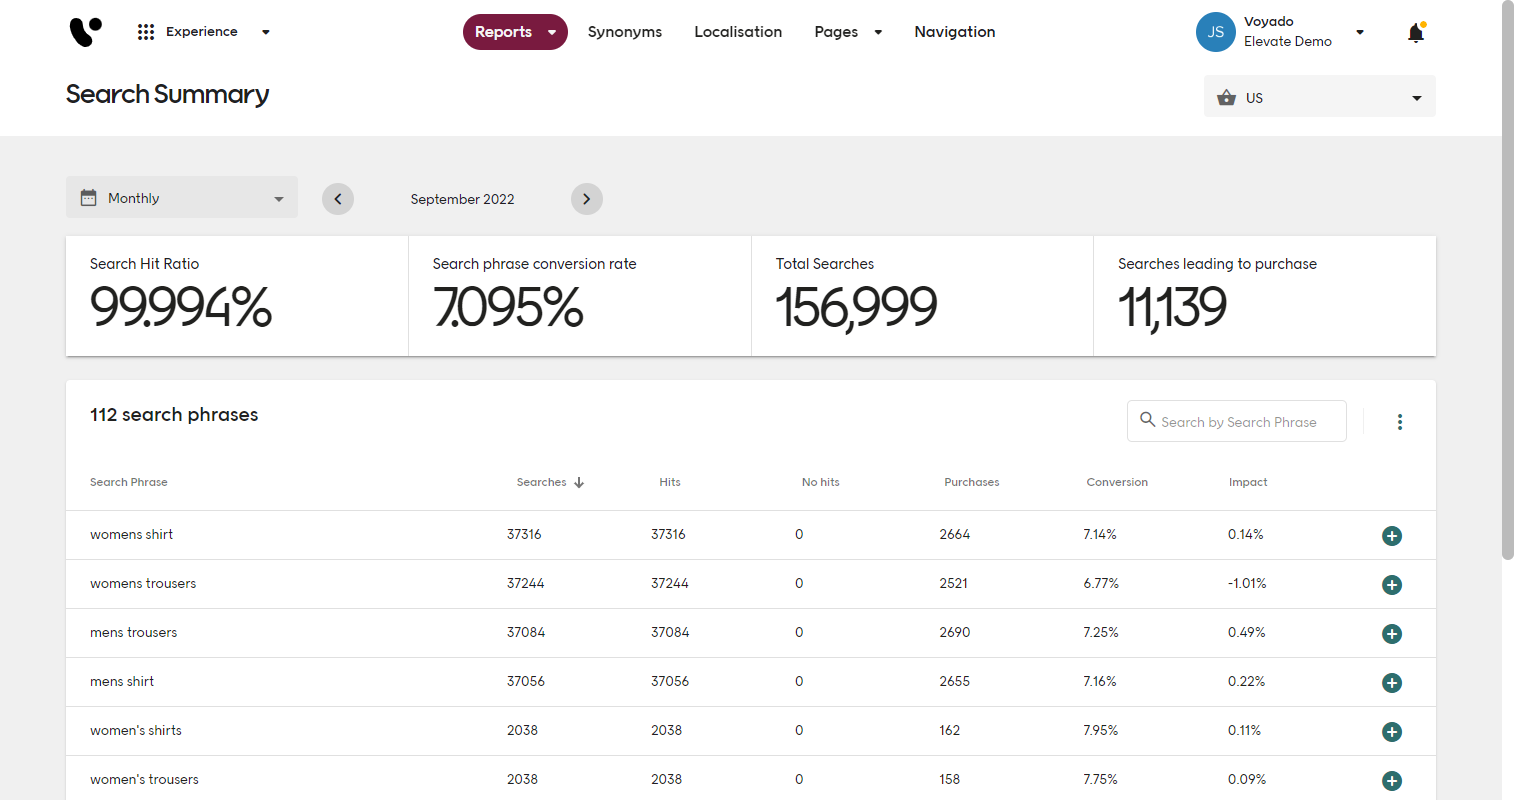Viewport: 1514px width, 800px height.
Task: Select the 'womens shirt' search phrase
Action: 132,535
